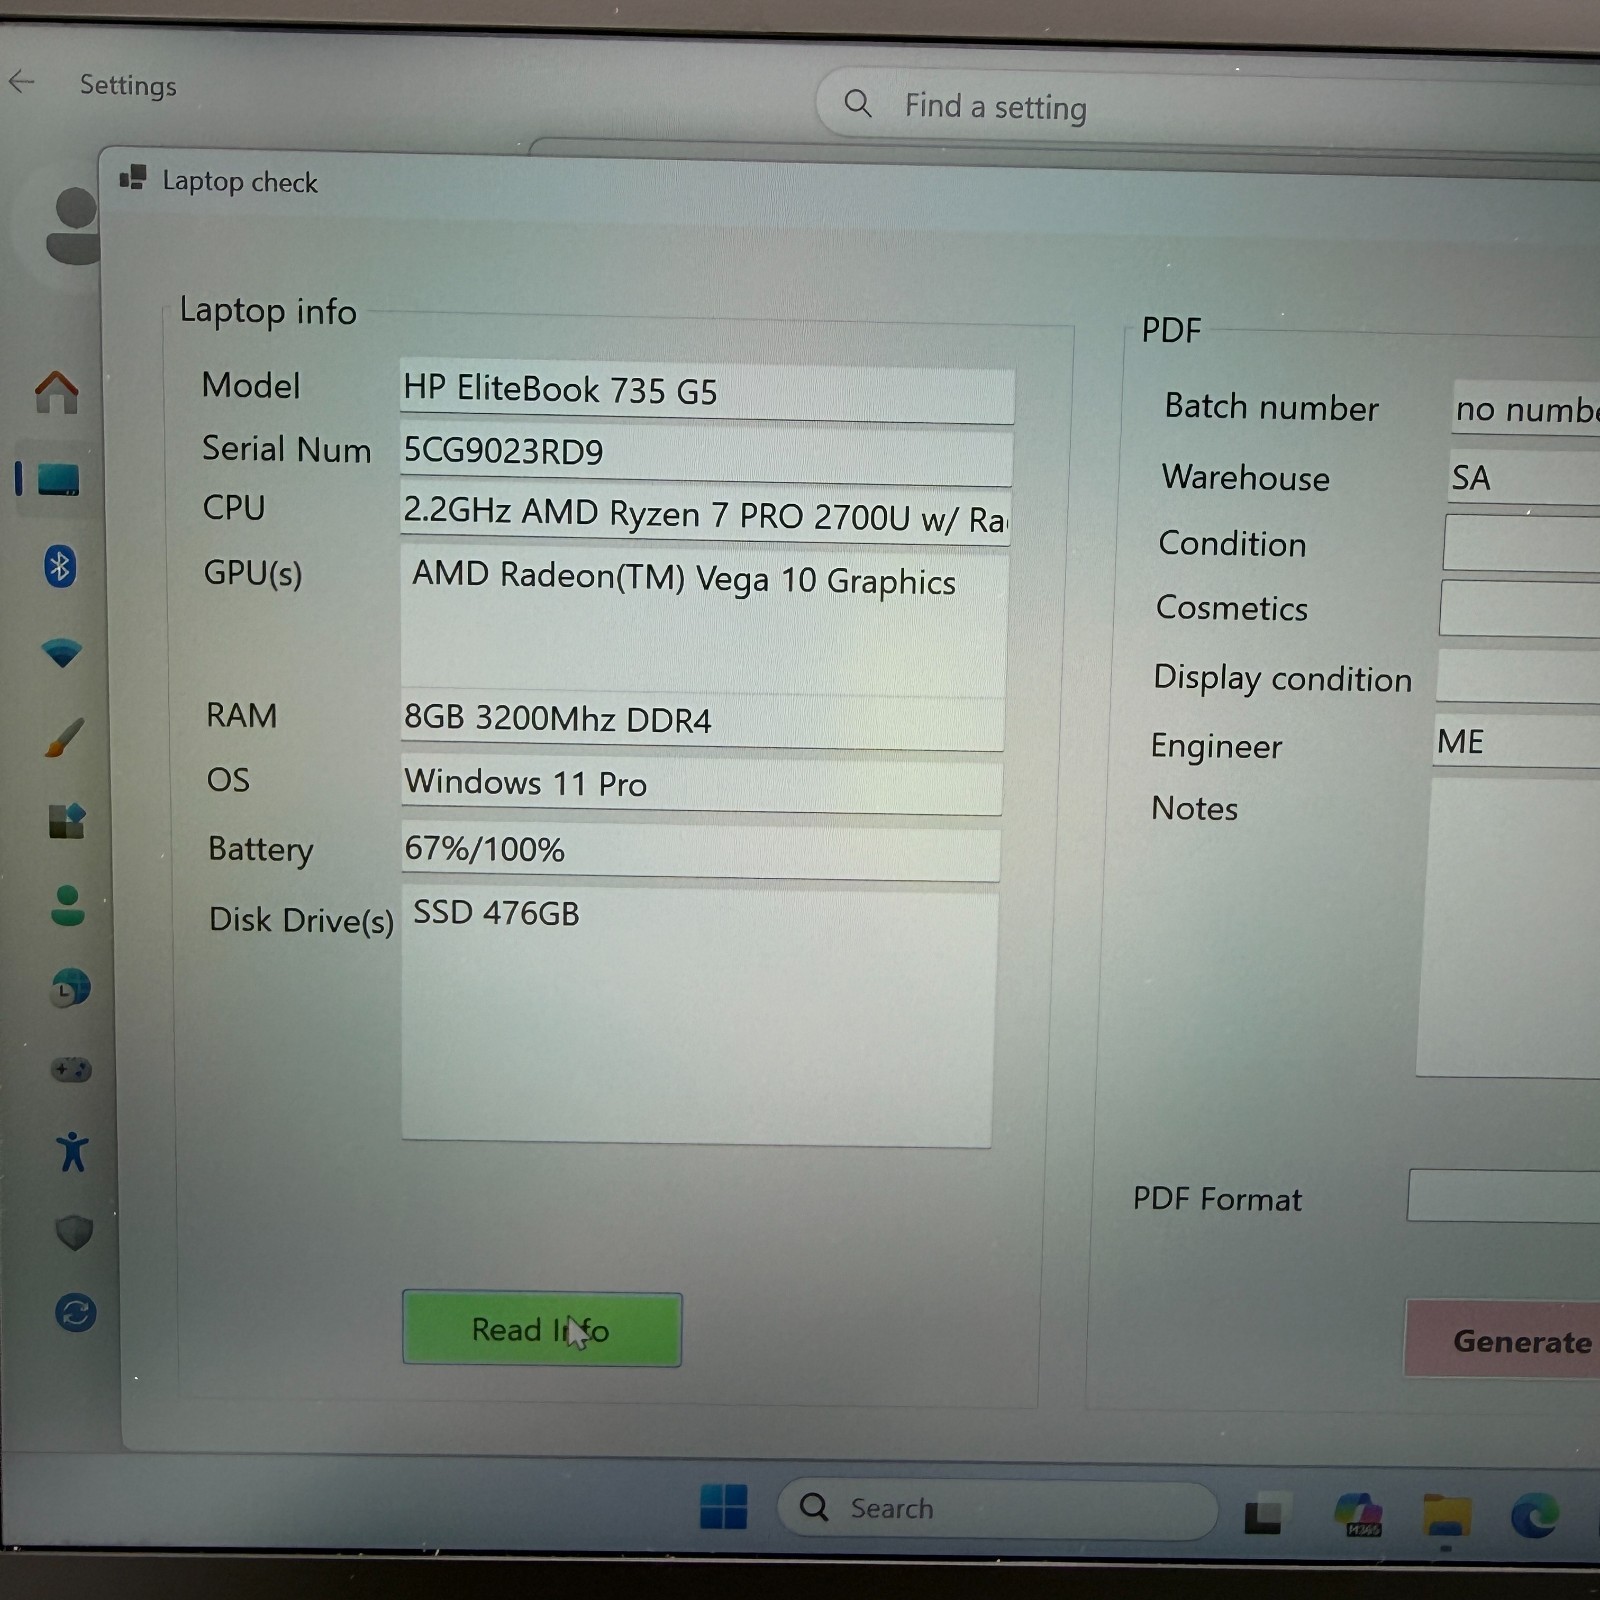Open the Settings Home icon in the sidebar
Viewport: 1600px width, 1600px height.
[57, 391]
